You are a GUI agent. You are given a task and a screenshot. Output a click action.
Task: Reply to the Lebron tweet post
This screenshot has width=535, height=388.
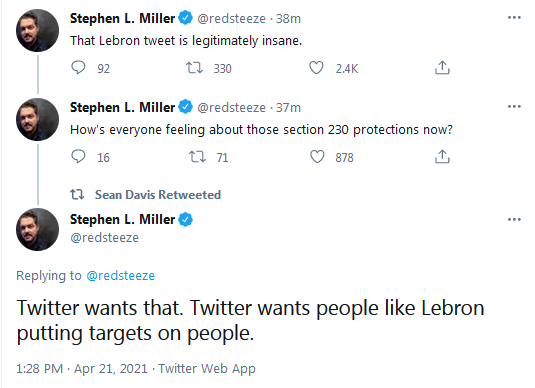[x=78, y=68]
